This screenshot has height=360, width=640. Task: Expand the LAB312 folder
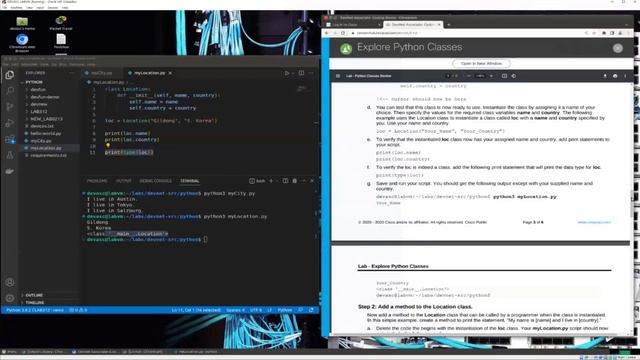pos(39,111)
